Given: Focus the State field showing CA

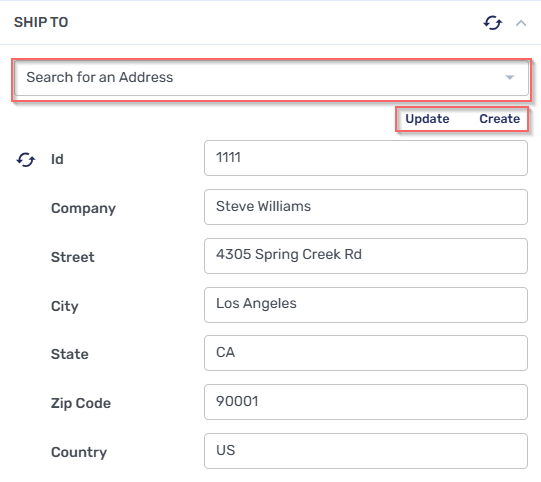Looking at the screenshot, I should click(366, 353).
